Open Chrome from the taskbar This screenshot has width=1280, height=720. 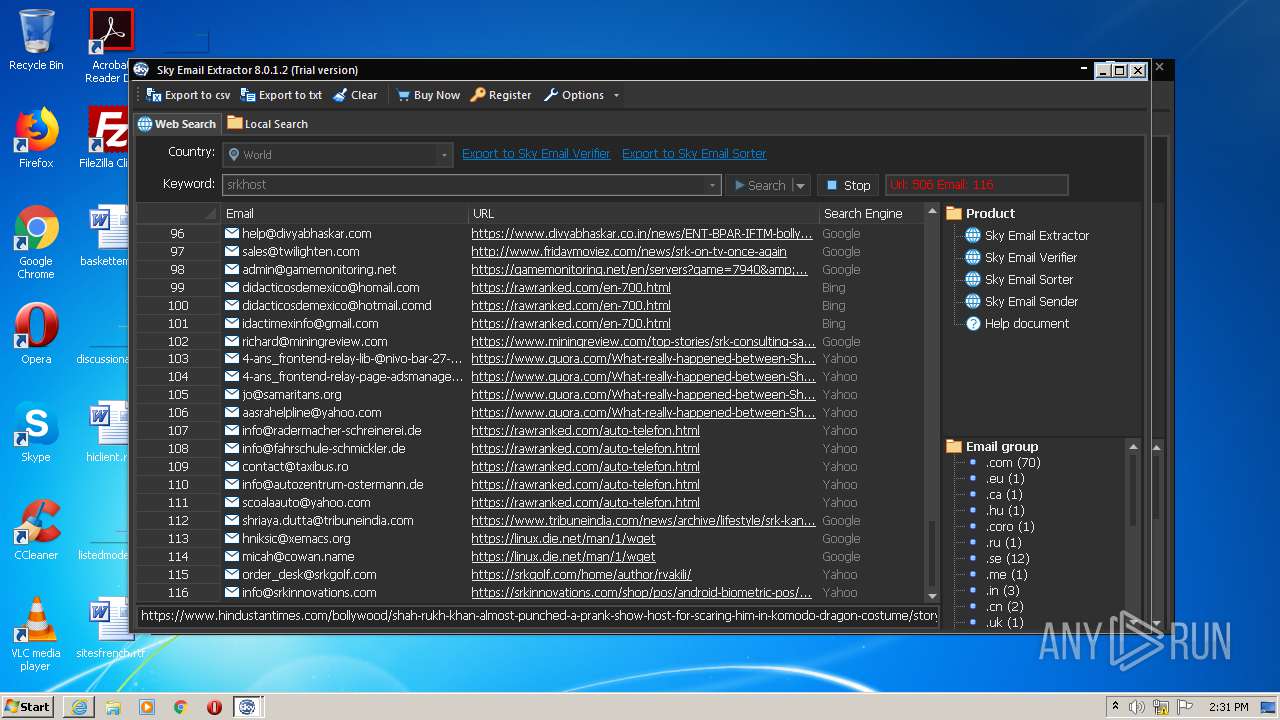pyautogui.click(x=180, y=707)
